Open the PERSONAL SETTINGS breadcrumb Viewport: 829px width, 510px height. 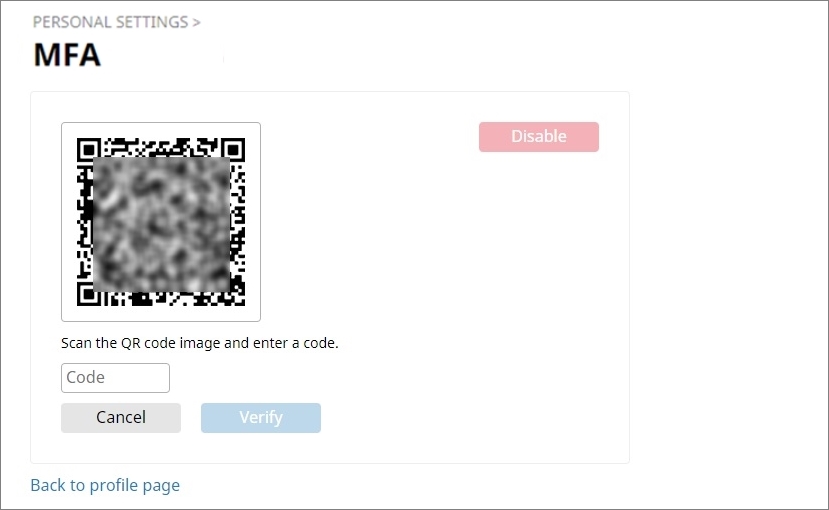110,22
